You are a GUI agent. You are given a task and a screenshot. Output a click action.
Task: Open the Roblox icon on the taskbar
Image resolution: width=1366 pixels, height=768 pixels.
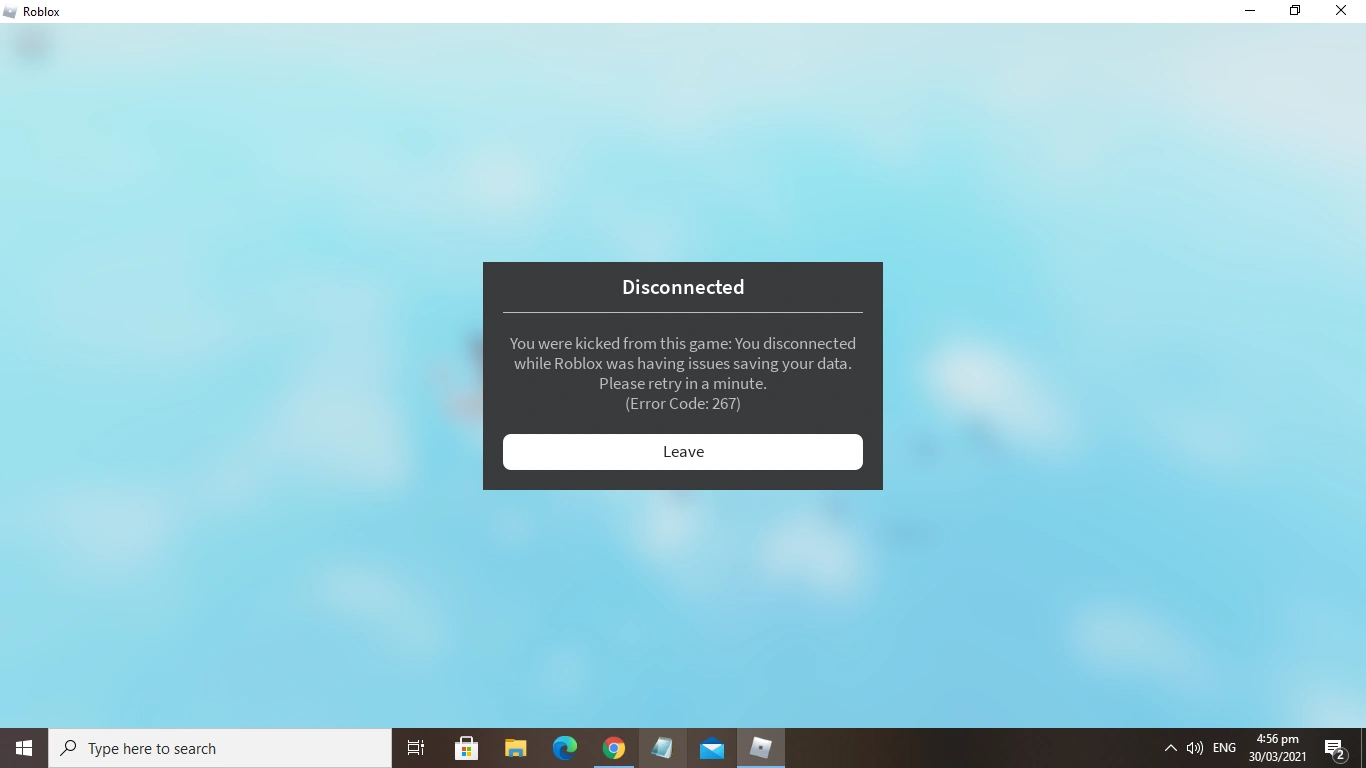coord(760,747)
